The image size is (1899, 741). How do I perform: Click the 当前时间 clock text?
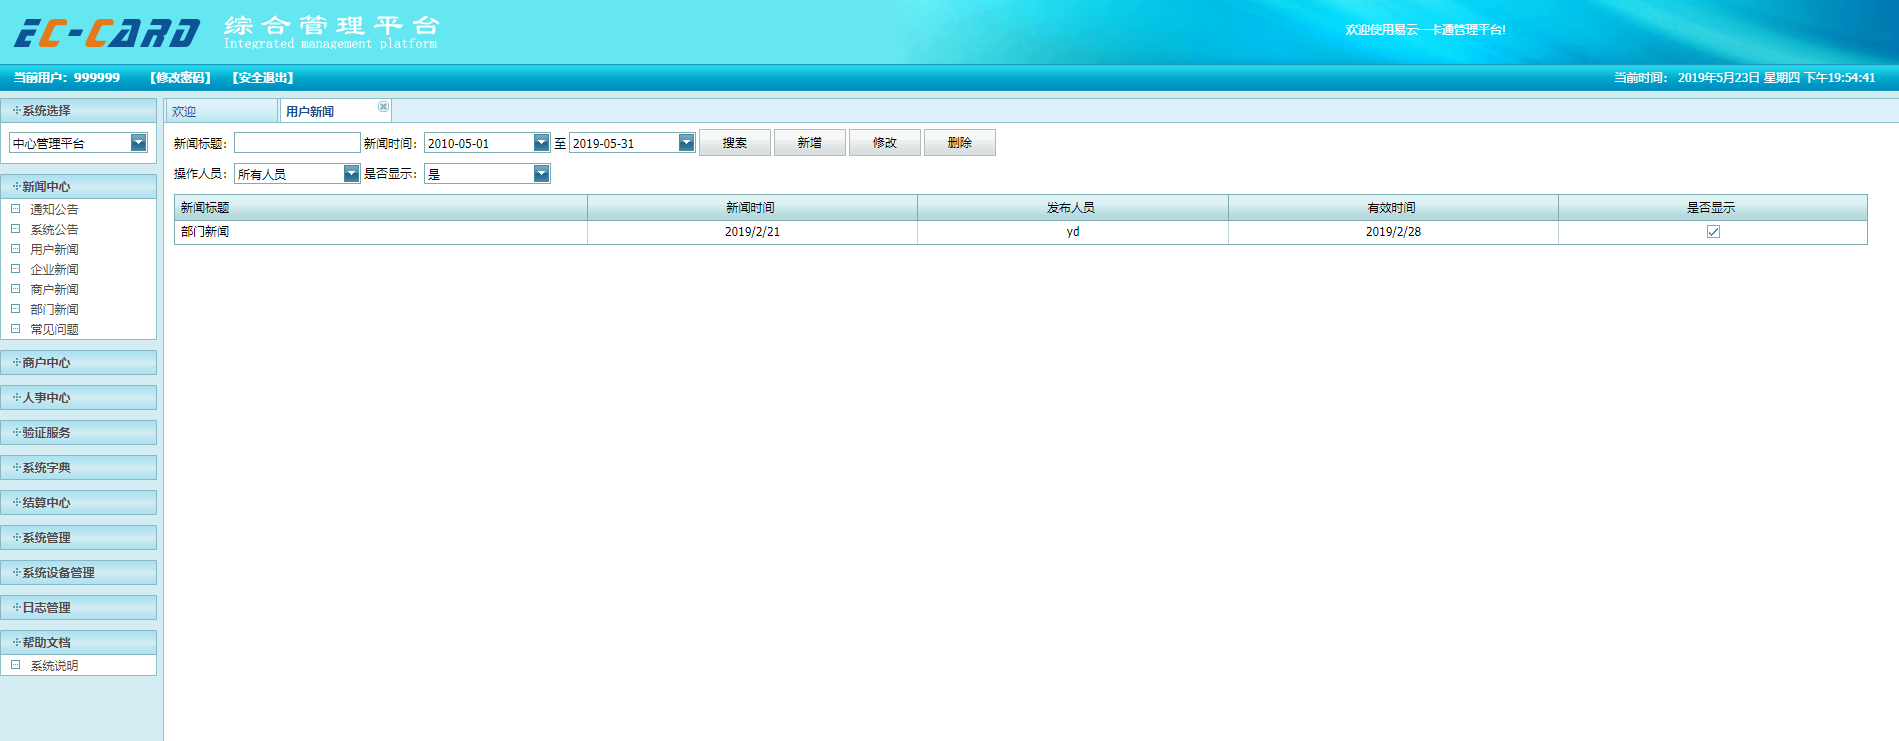[1745, 77]
